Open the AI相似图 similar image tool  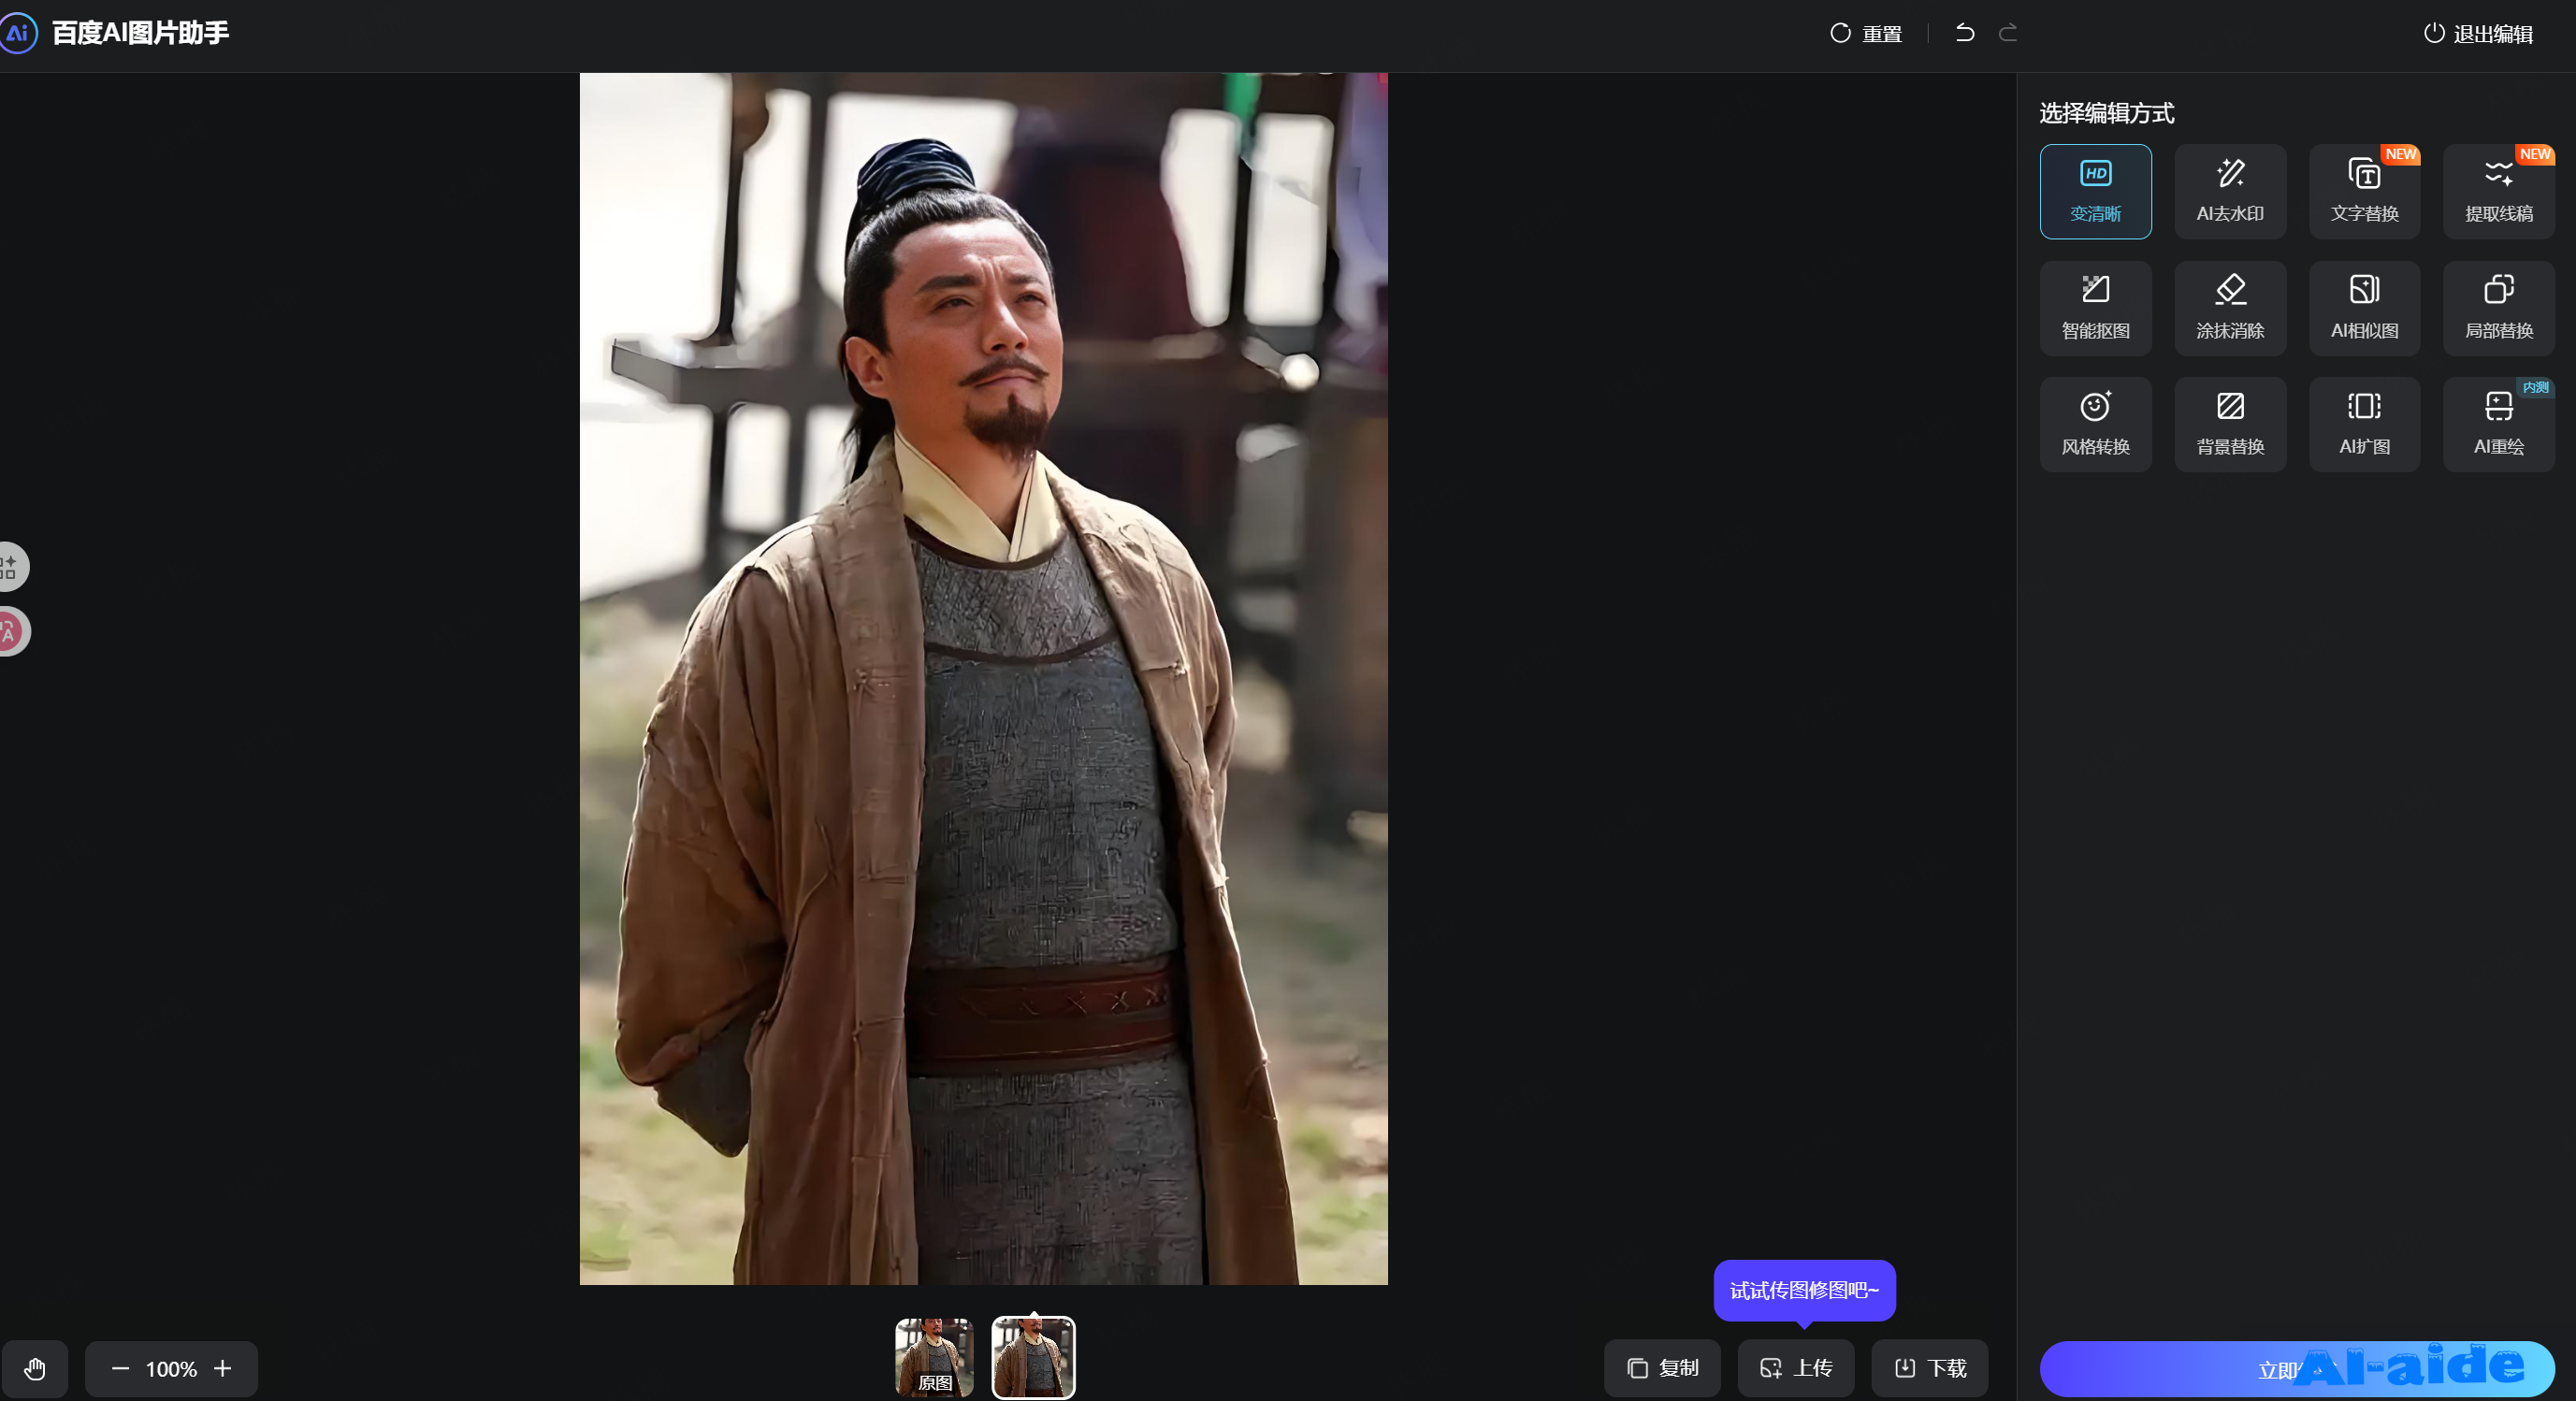point(2363,308)
